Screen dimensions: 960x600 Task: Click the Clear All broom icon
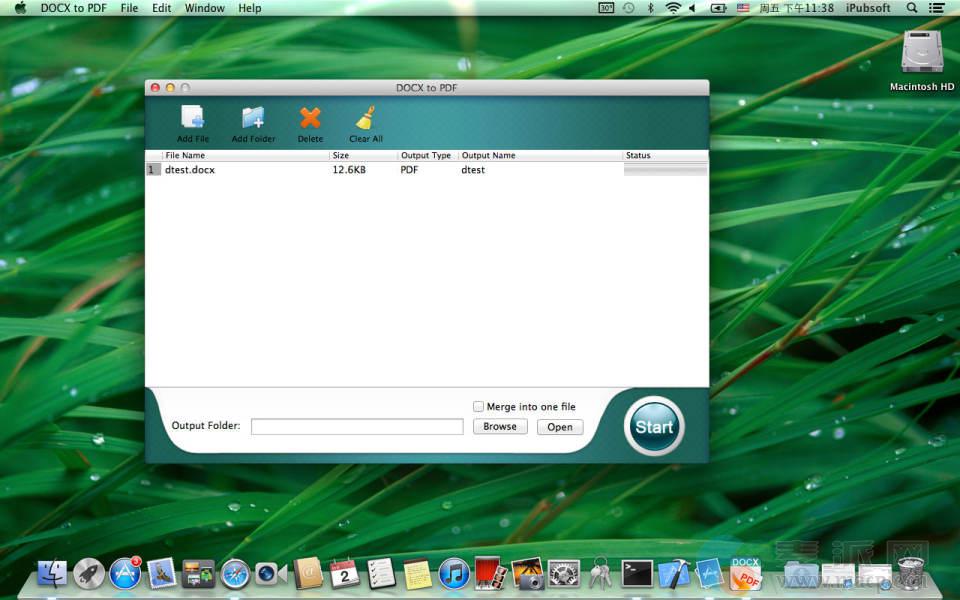(x=365, y=119)
